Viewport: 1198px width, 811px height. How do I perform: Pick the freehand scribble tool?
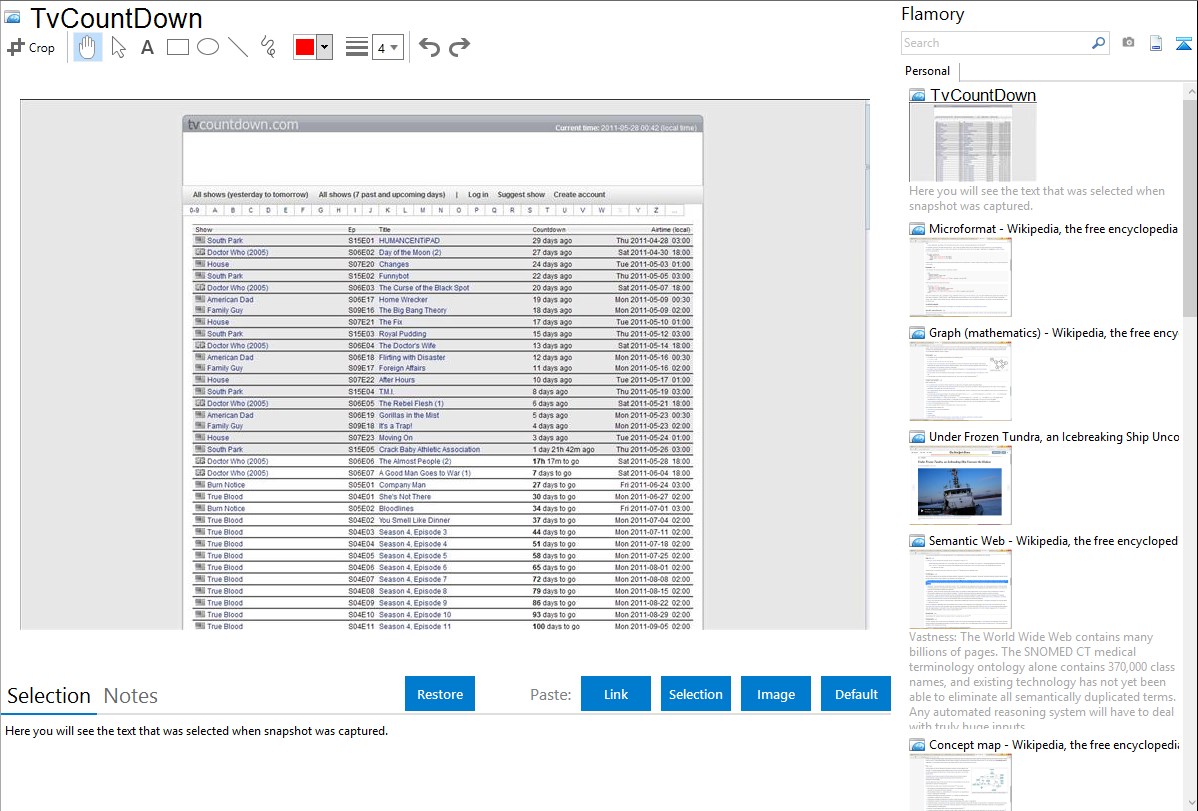[268, 47]
